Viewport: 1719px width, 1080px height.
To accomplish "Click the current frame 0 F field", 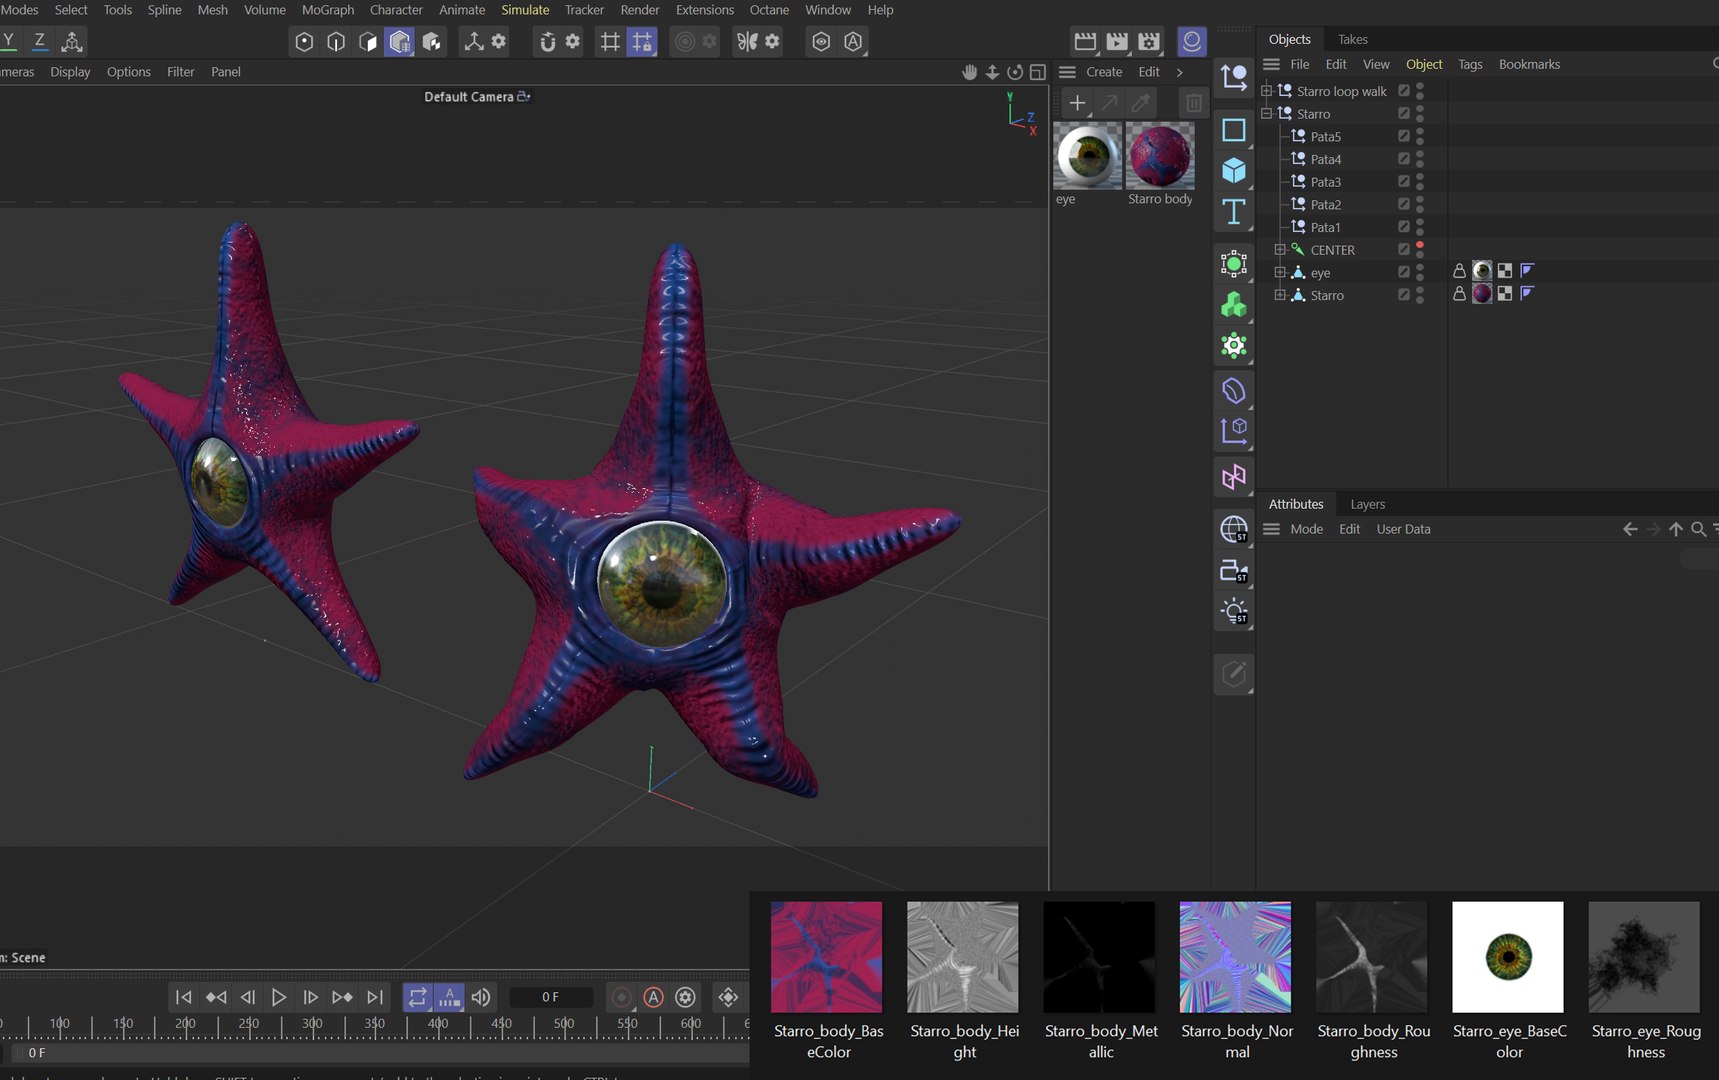I will click(551, 997).
